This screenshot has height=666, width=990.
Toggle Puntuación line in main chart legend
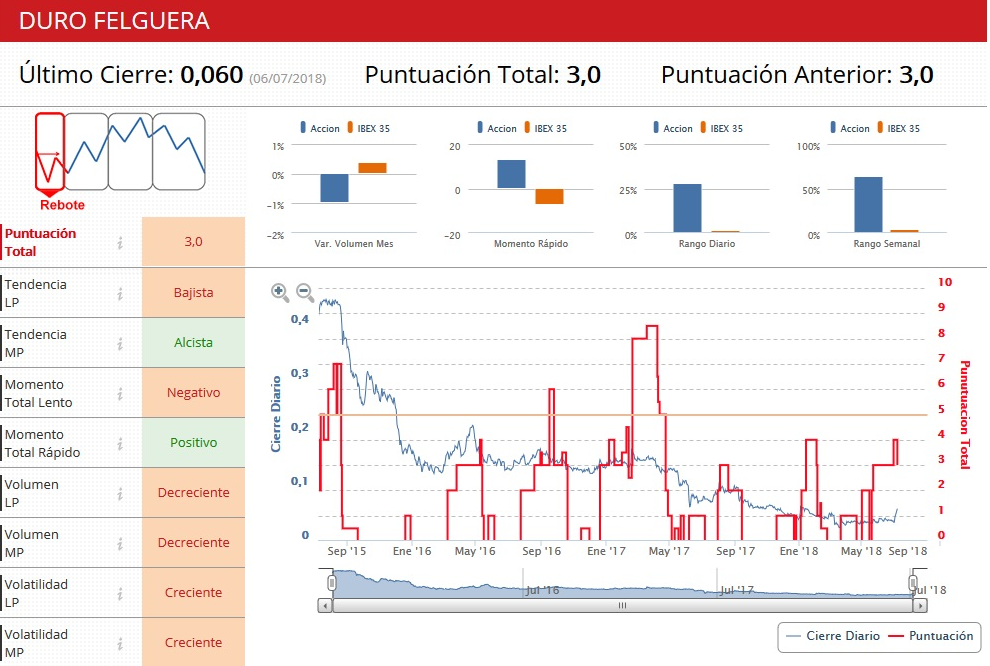(931, 636)
